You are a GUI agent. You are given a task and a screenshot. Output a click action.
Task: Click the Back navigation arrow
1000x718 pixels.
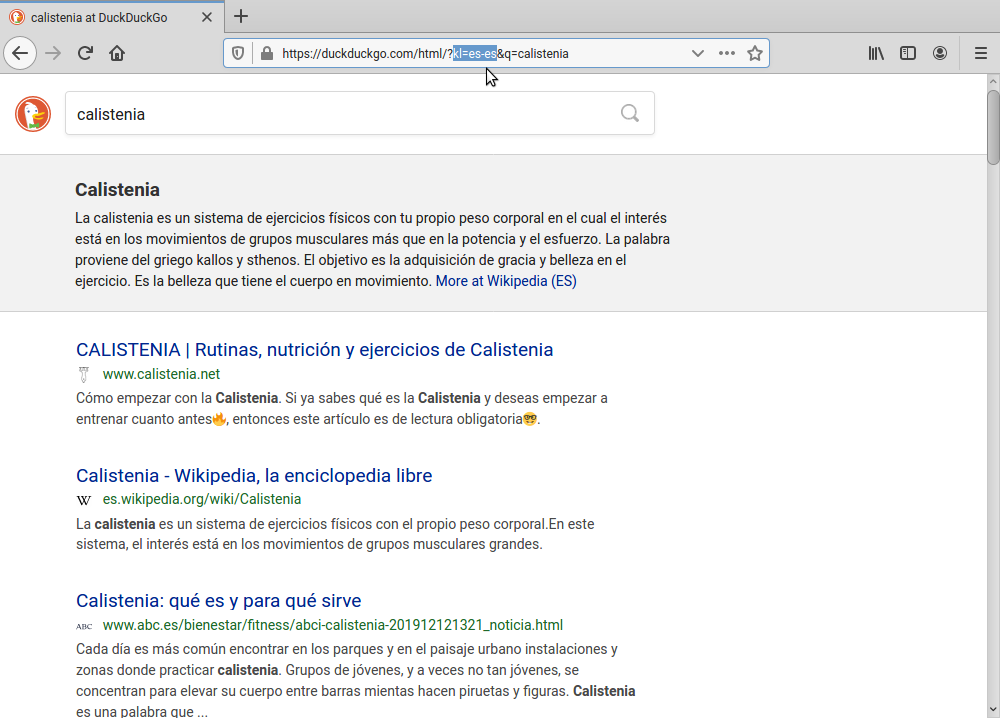tap(20, 53)
